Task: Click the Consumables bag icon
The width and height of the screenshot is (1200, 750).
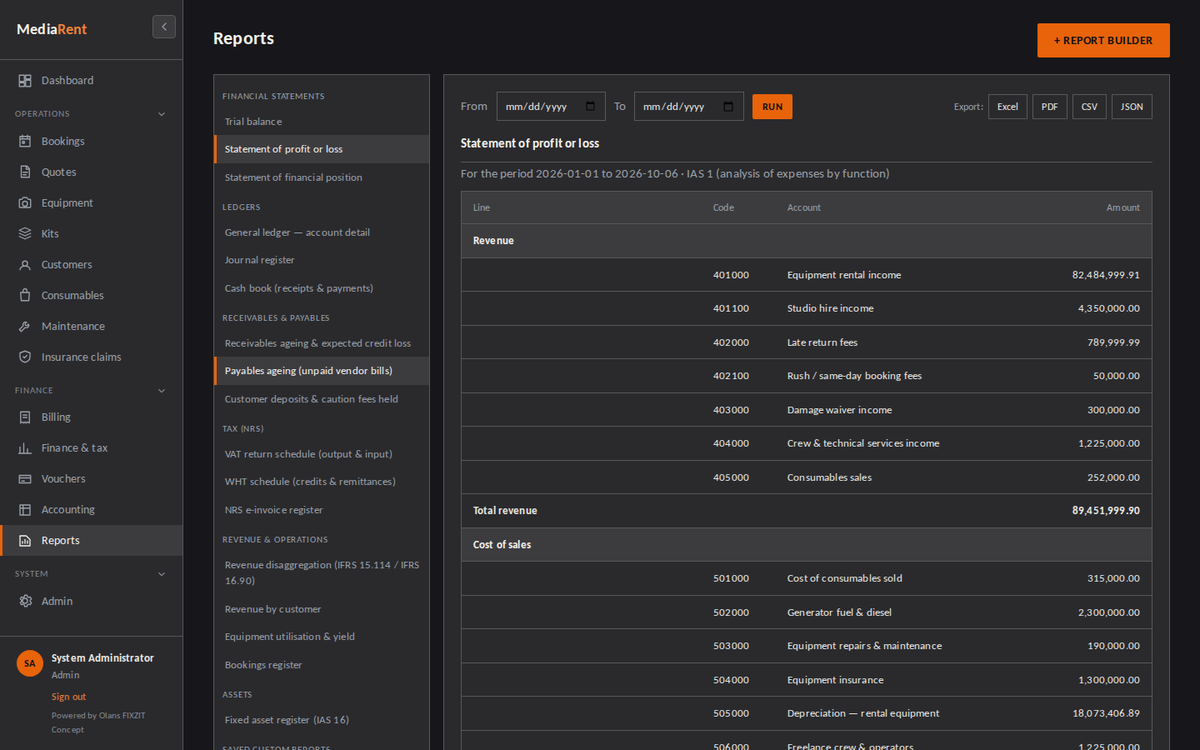Action: point(25,296)
